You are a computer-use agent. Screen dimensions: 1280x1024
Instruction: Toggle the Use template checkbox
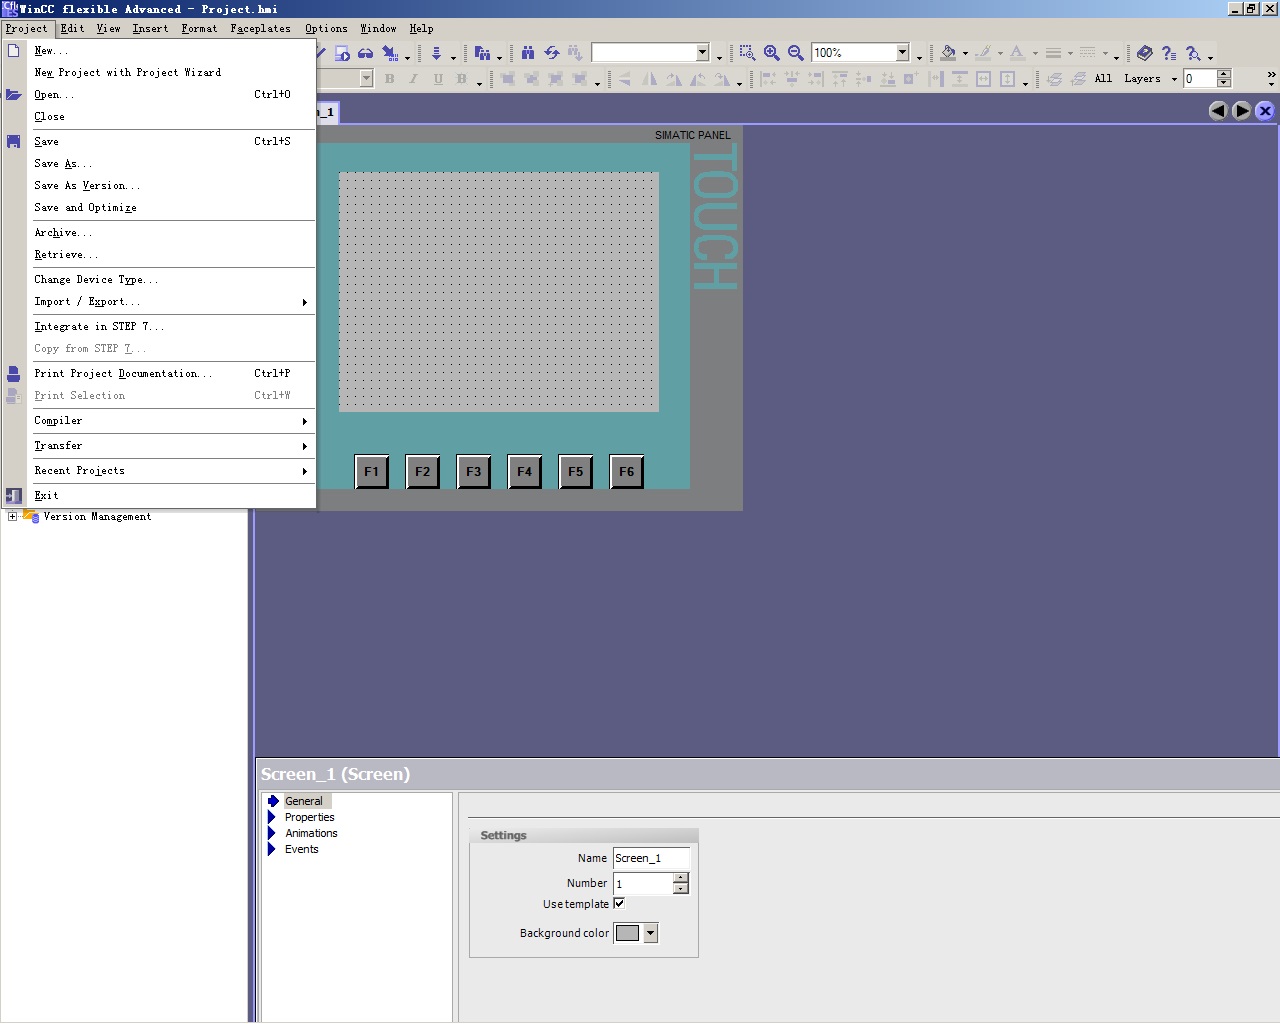tap(619, 903)
